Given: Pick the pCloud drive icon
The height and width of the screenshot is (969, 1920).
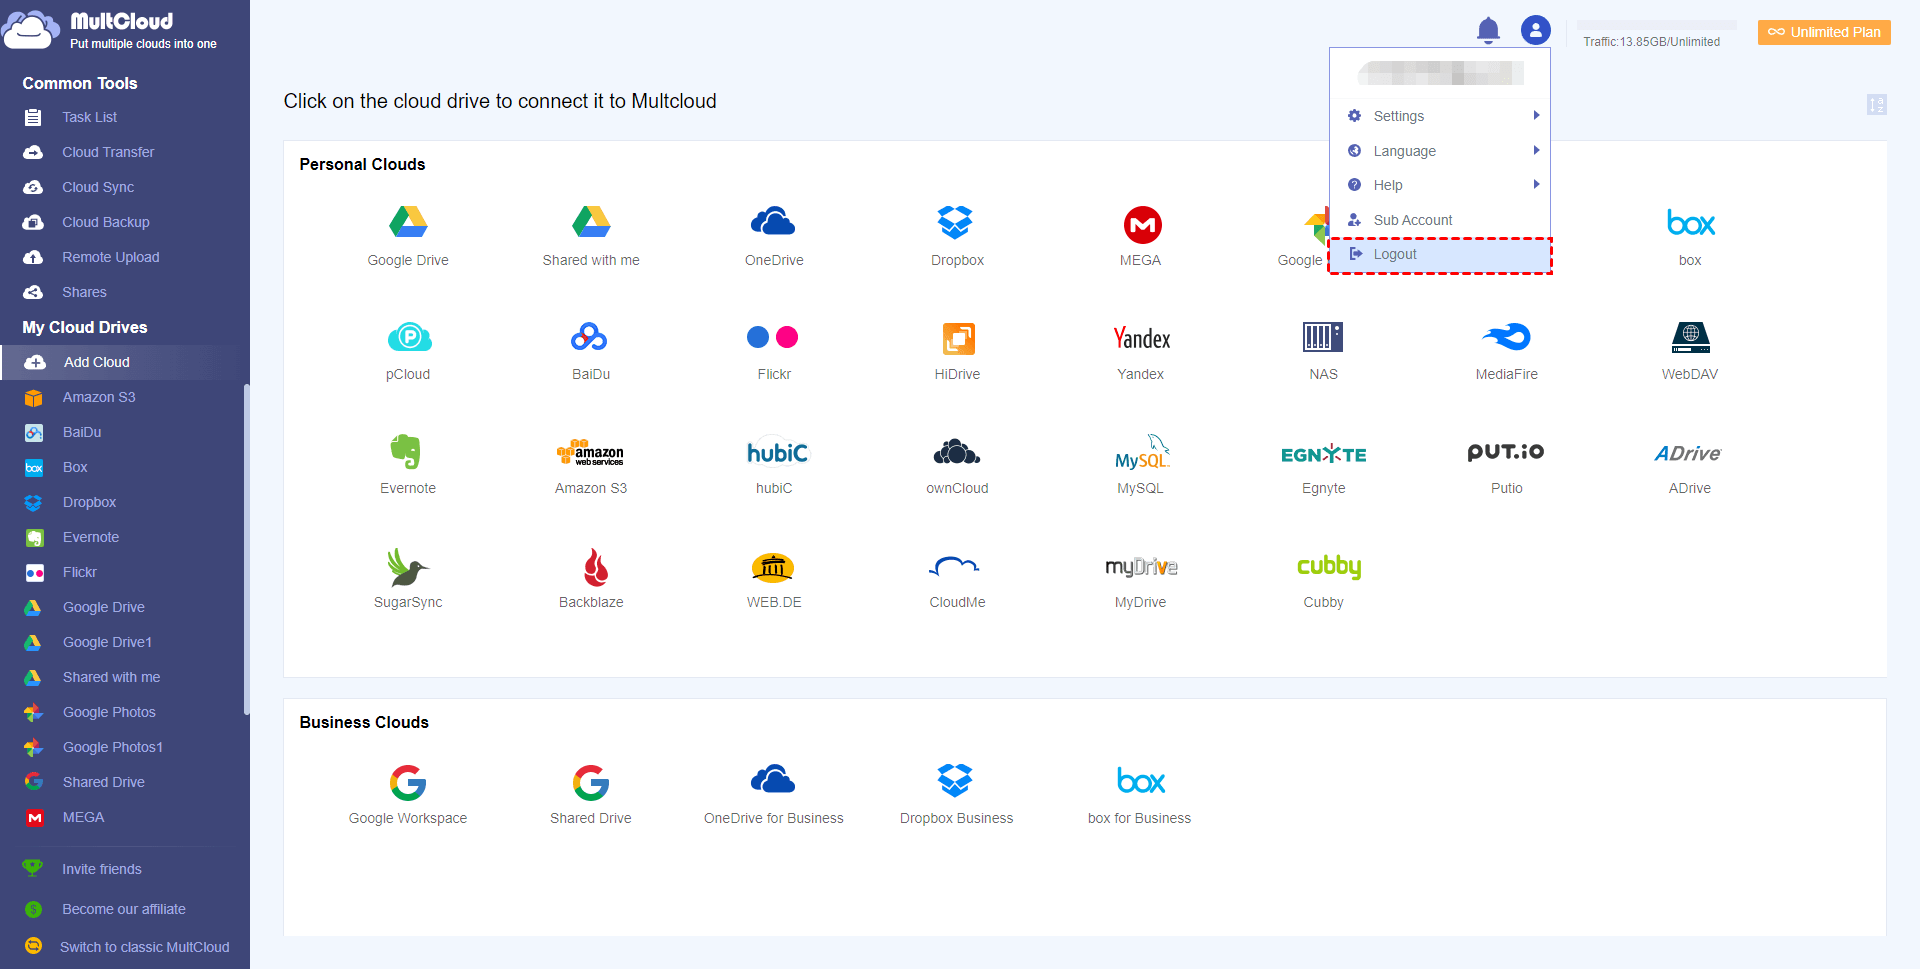Looking at the screenshot, I should click(409, 337).
